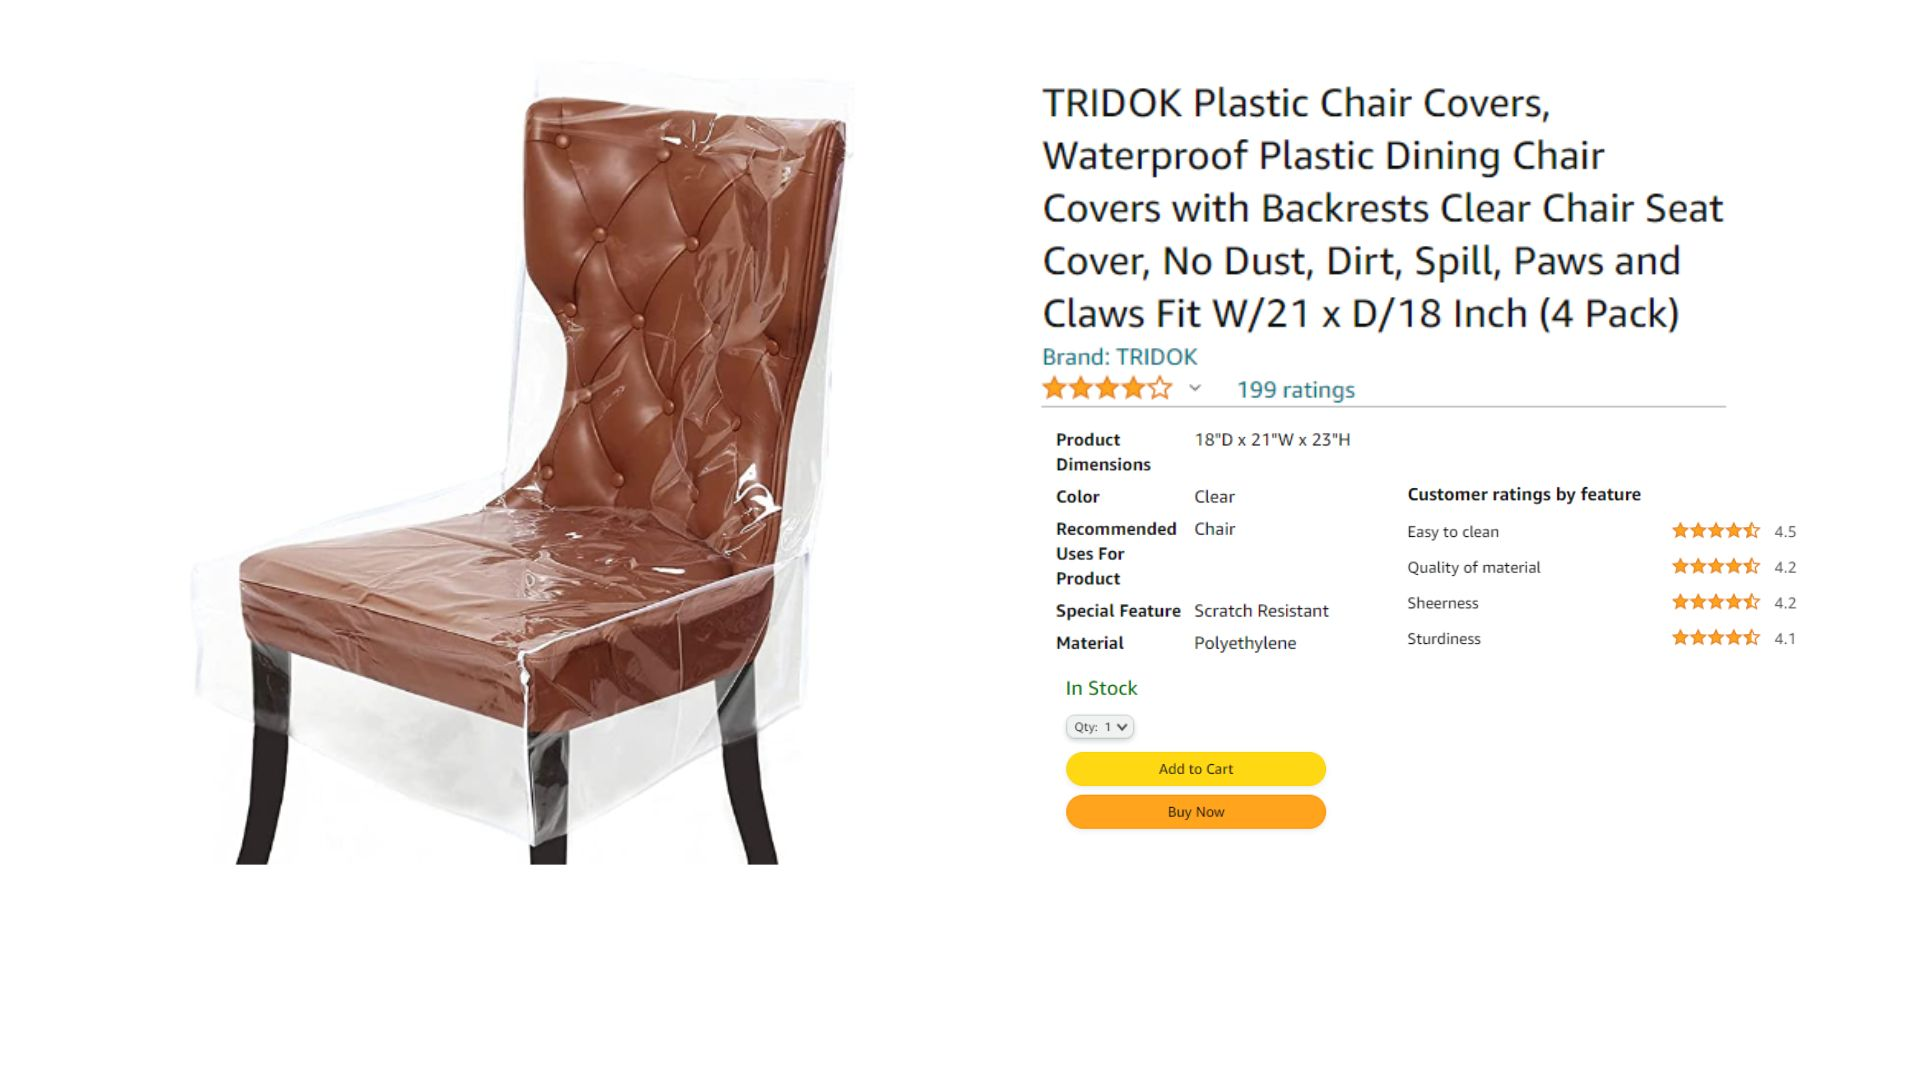Click the Polyethylene material value
The height and width of the screenshot is (1080, 1920).
[x=1245, y=643]
